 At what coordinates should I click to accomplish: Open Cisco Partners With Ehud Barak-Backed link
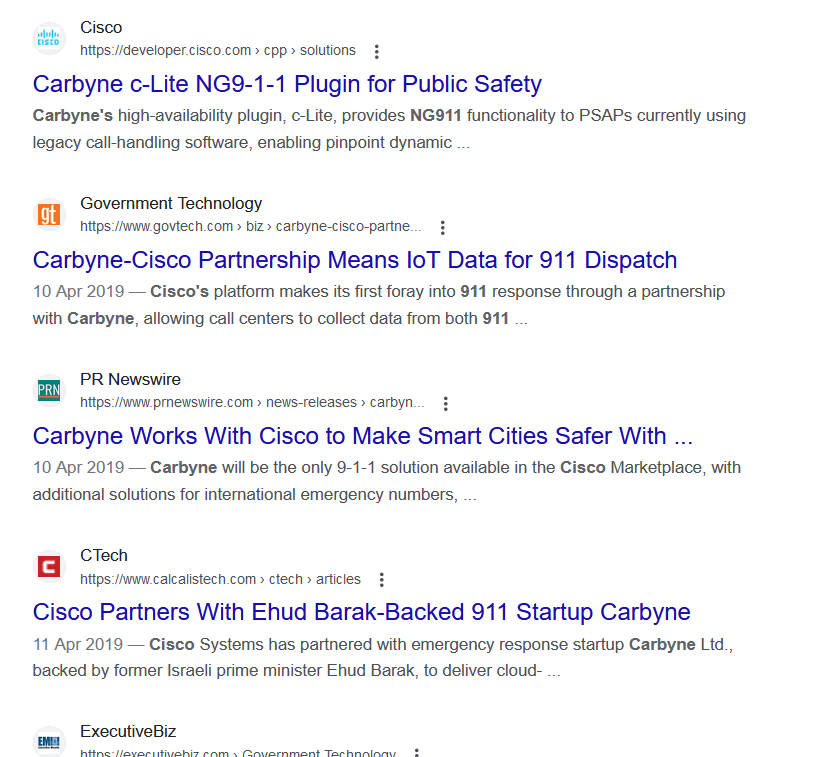(x=362, y=612)
